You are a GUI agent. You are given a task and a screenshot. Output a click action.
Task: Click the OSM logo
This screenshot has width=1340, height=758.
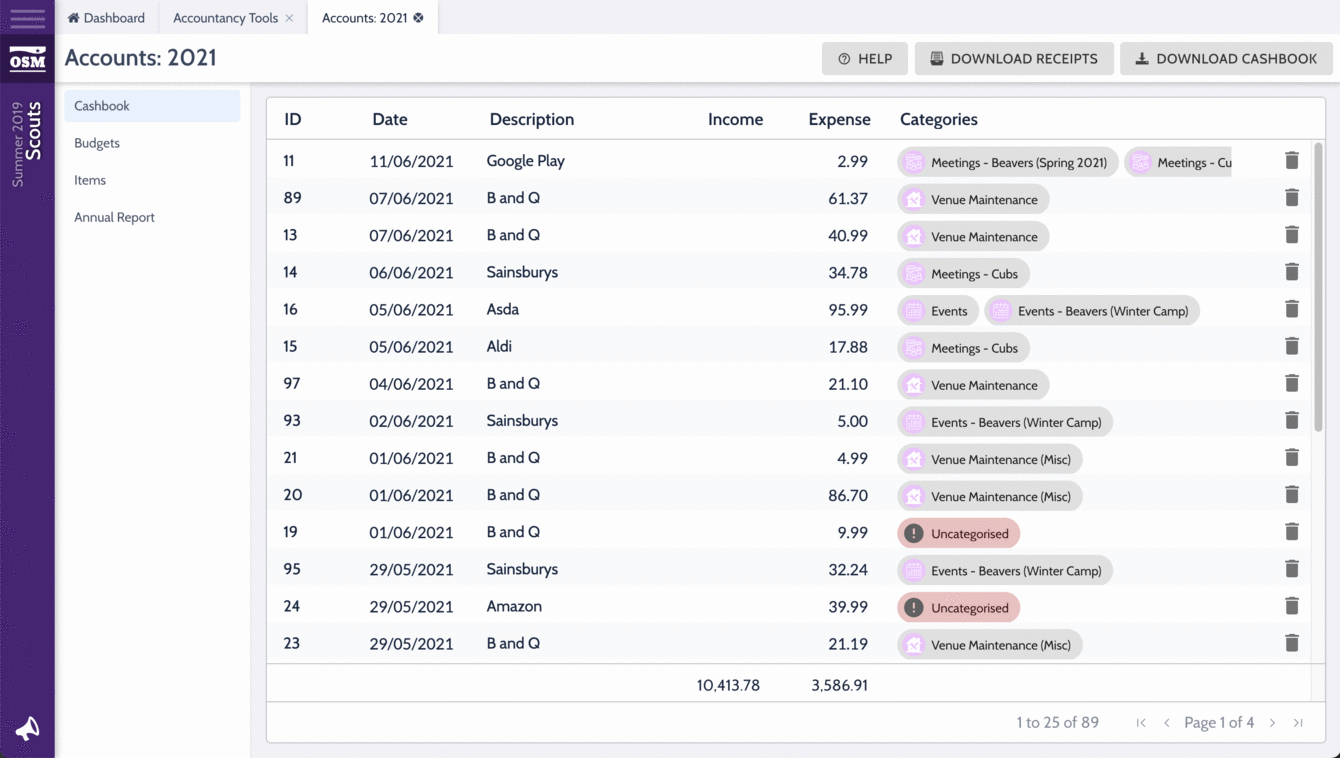[27, 59]
